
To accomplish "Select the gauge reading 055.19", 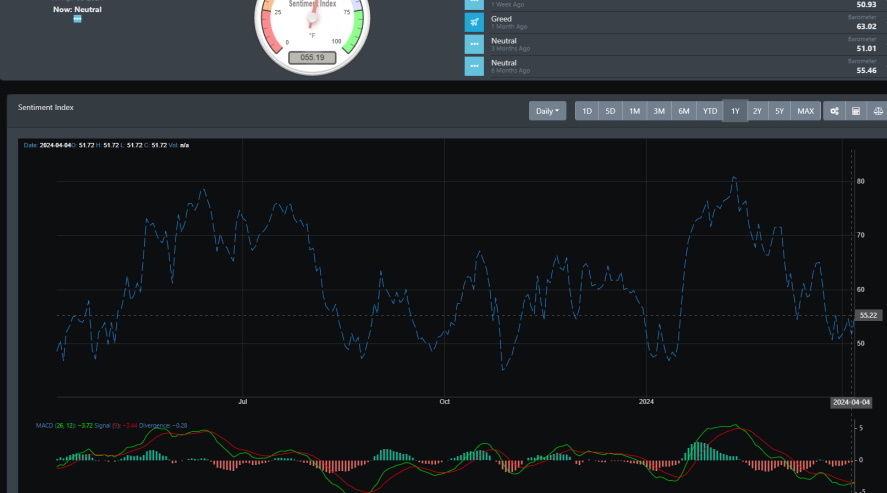I will coord(312,57).
